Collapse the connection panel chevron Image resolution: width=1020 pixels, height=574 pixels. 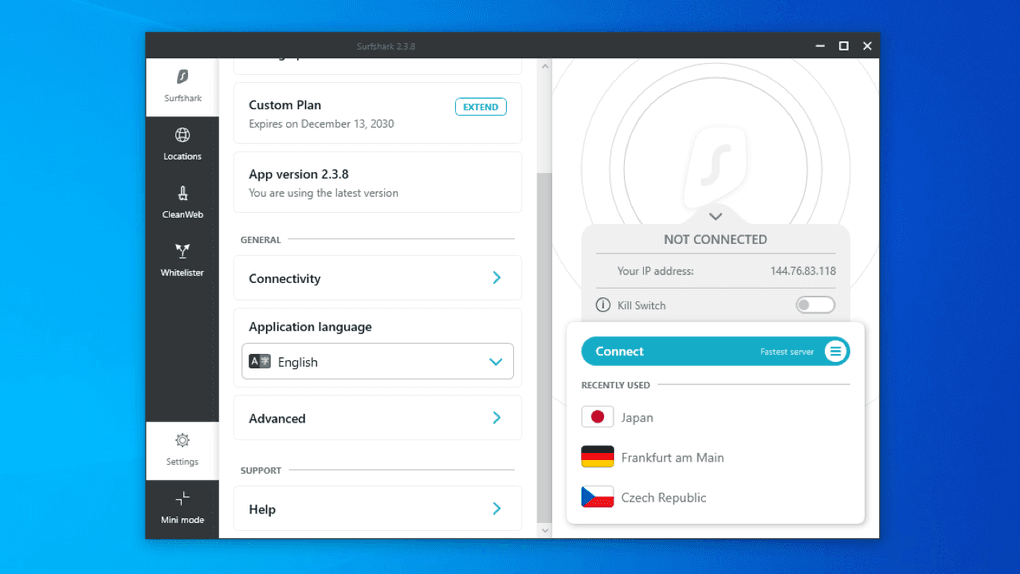(716, 216)
